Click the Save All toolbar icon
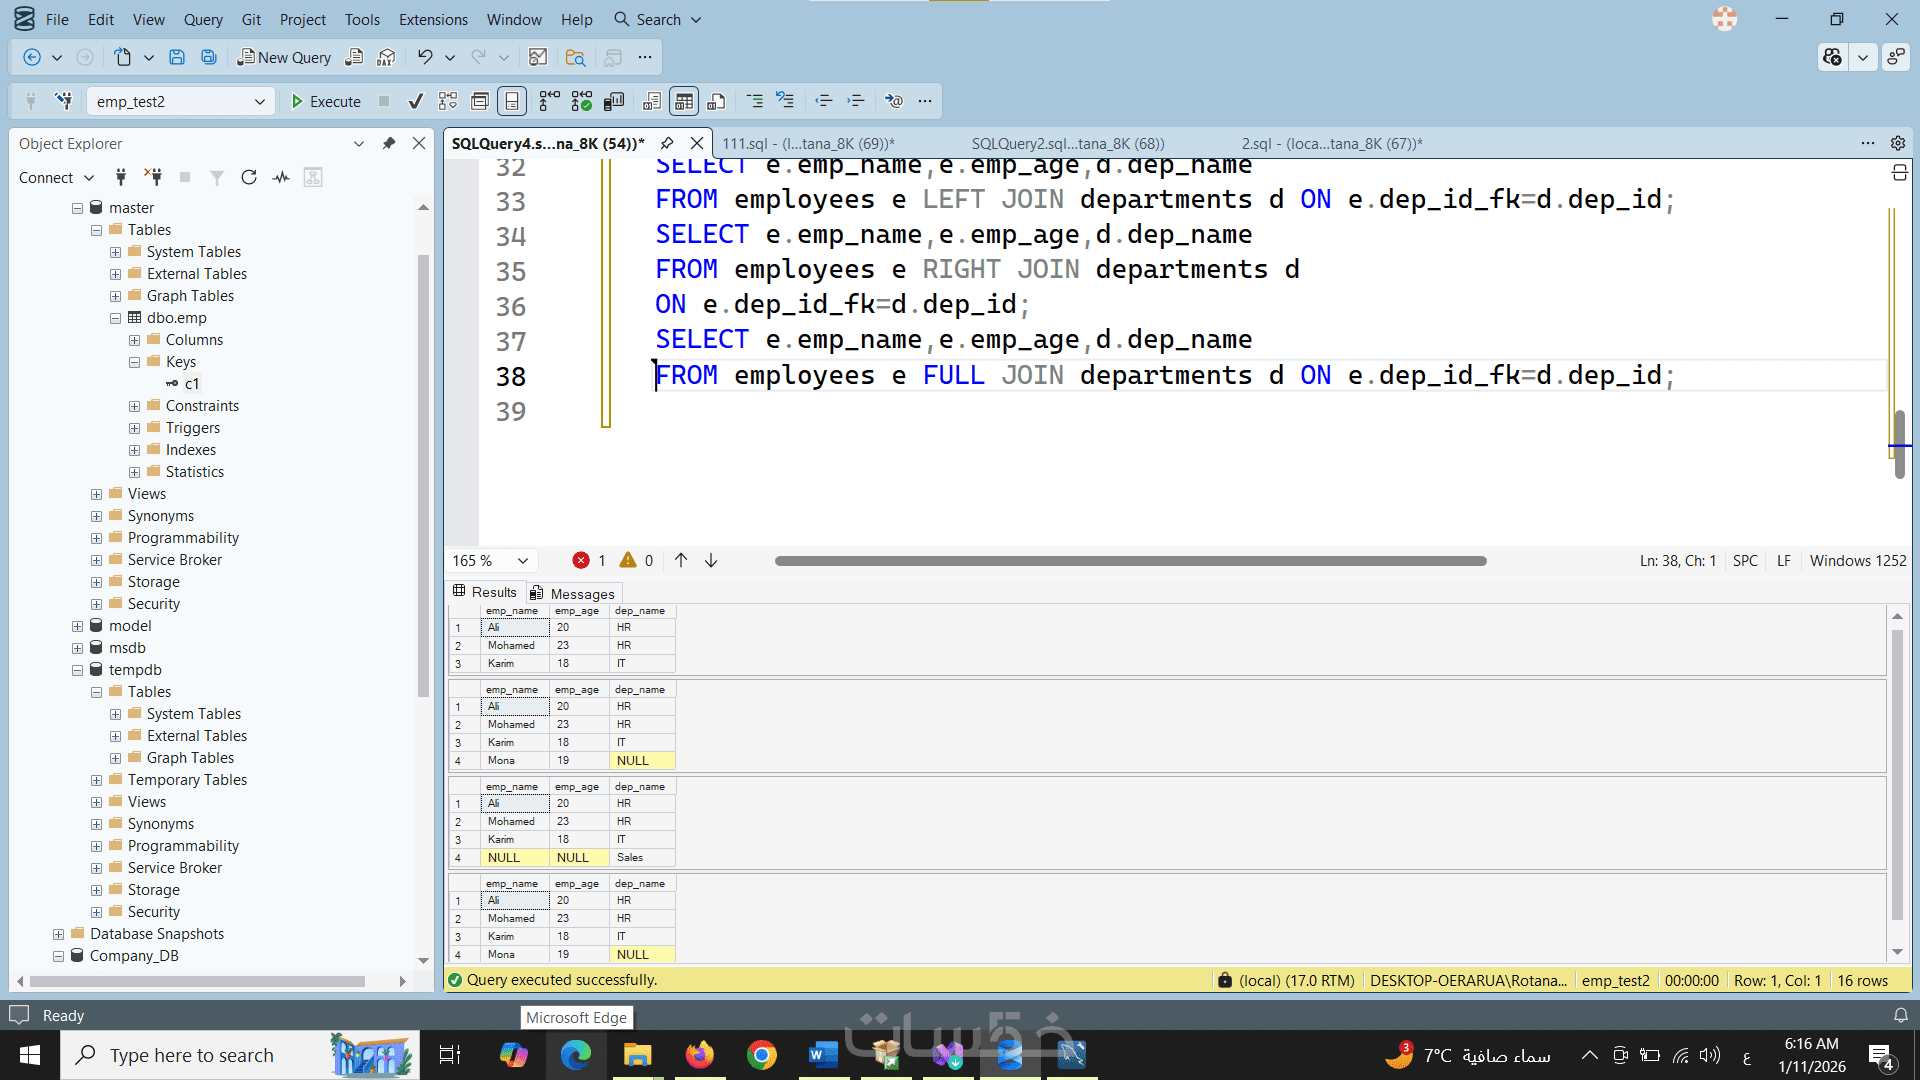1920x1080 pixels. [x=209, y=57]
